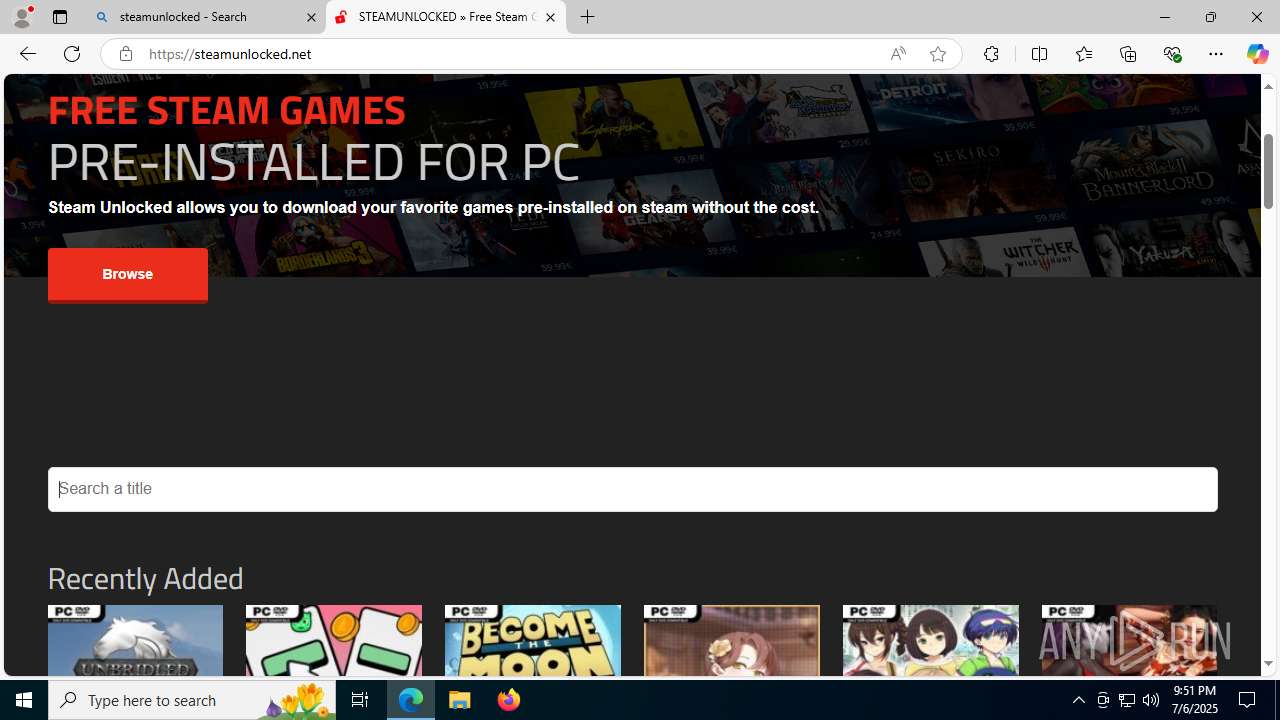Open the Collections icon
1280x720 pixels.
(1128, 54)
